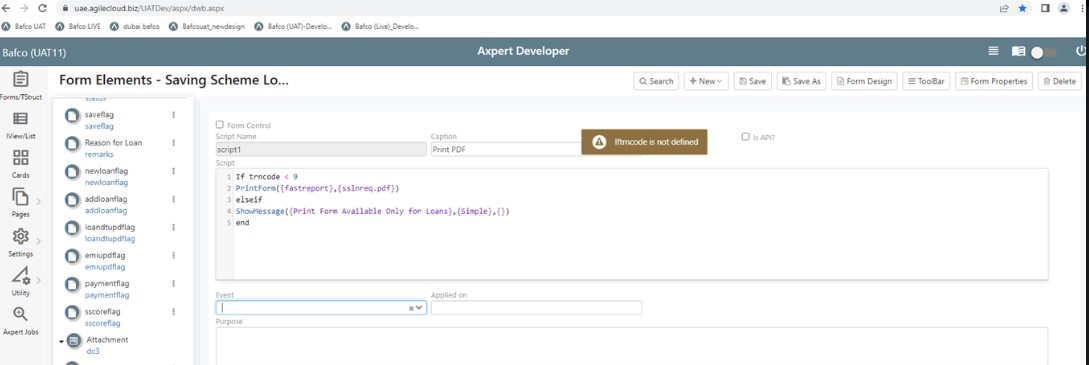Open IView/List section
This screenshot has width=1089, height=365.
(21, 125)
